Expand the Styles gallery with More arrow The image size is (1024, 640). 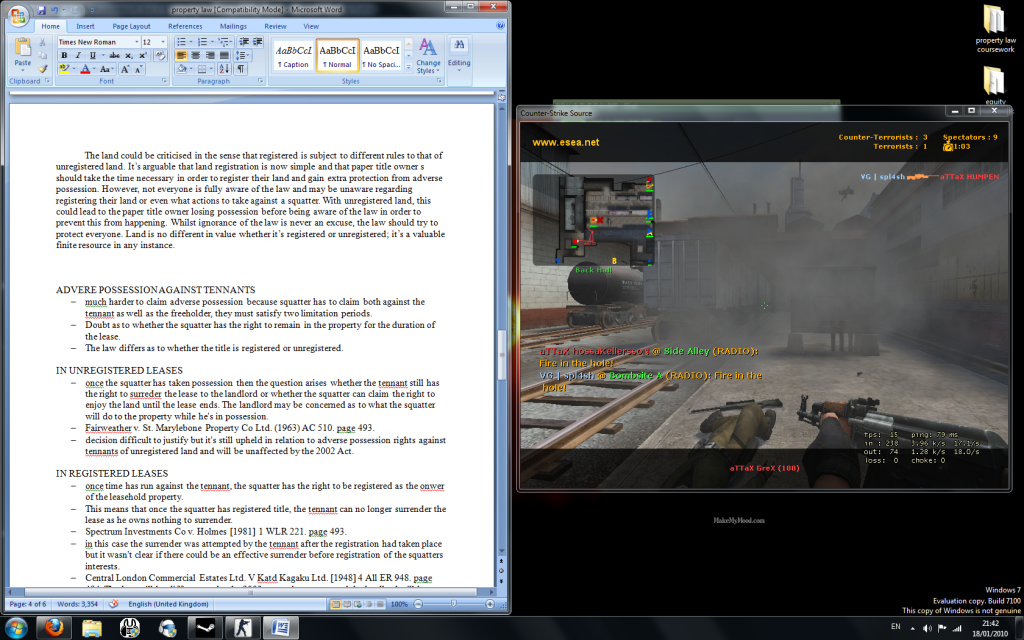coord(409,67)
